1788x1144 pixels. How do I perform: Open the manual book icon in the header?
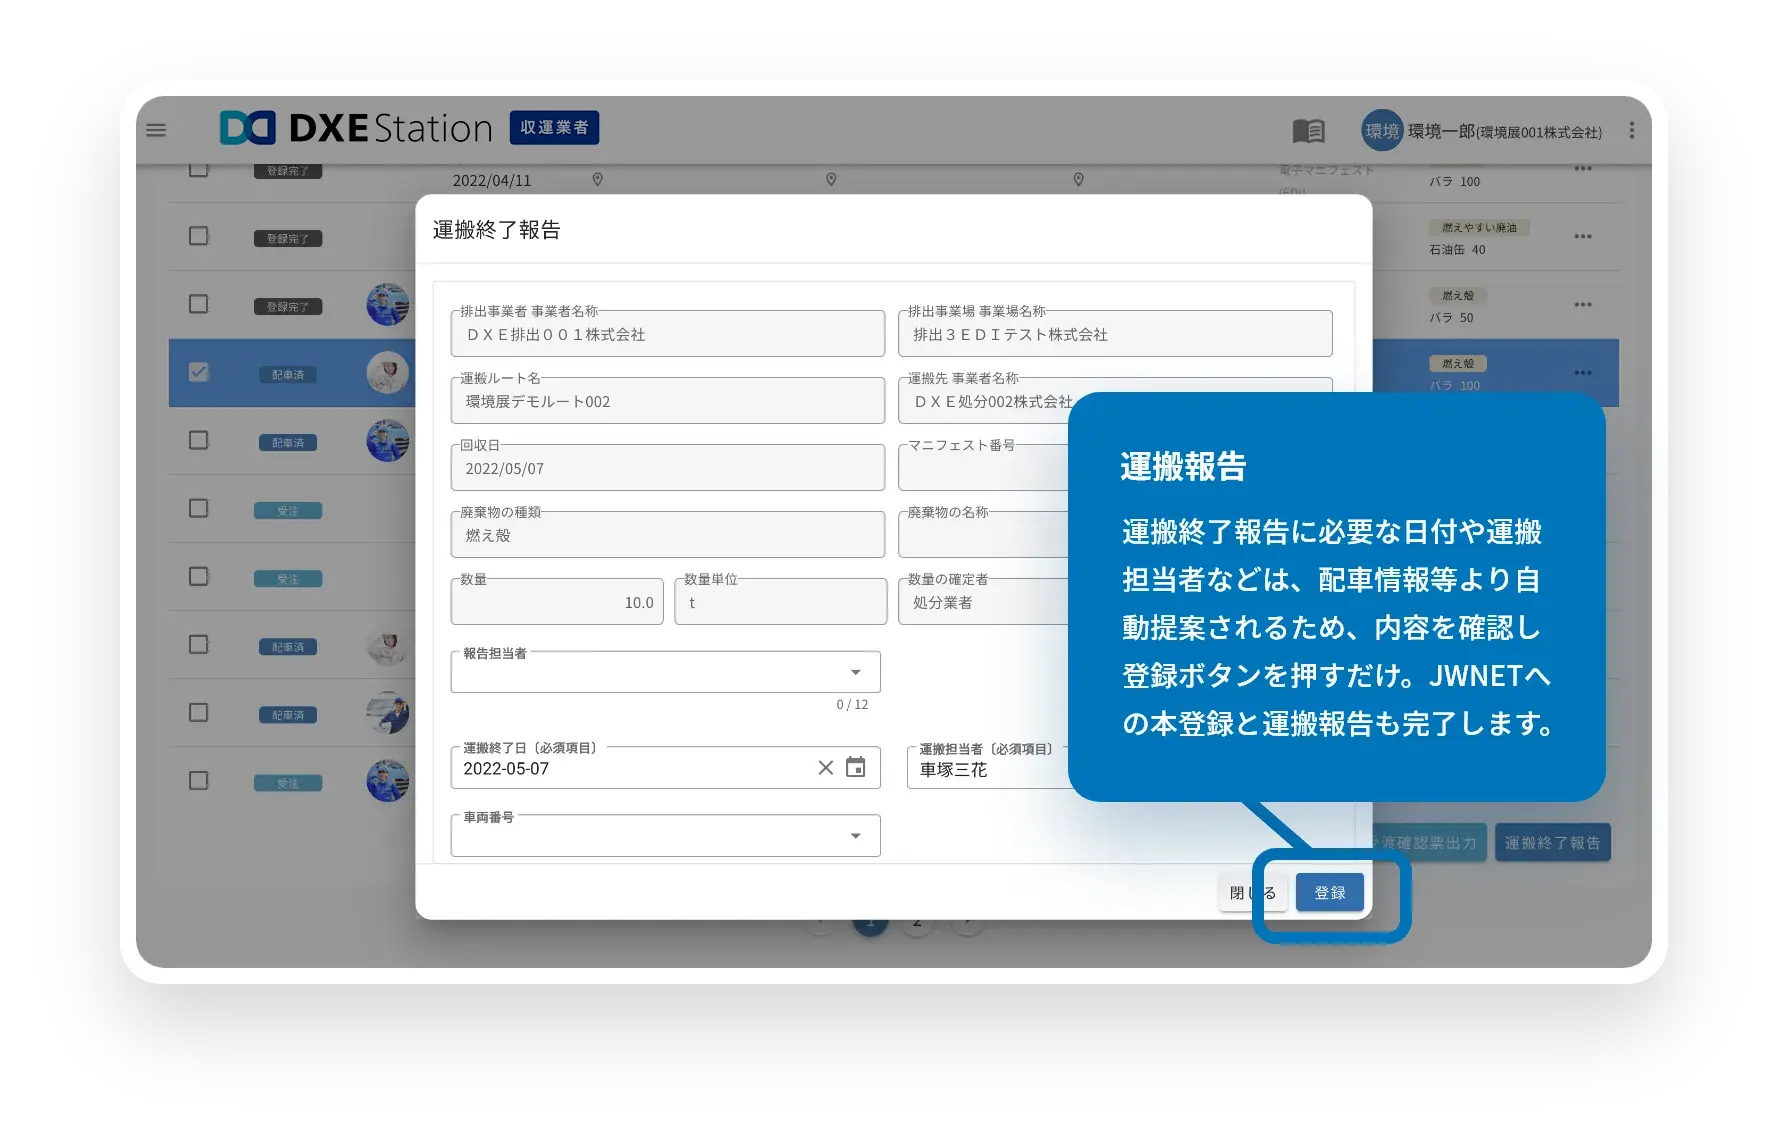coord(1310,130)
